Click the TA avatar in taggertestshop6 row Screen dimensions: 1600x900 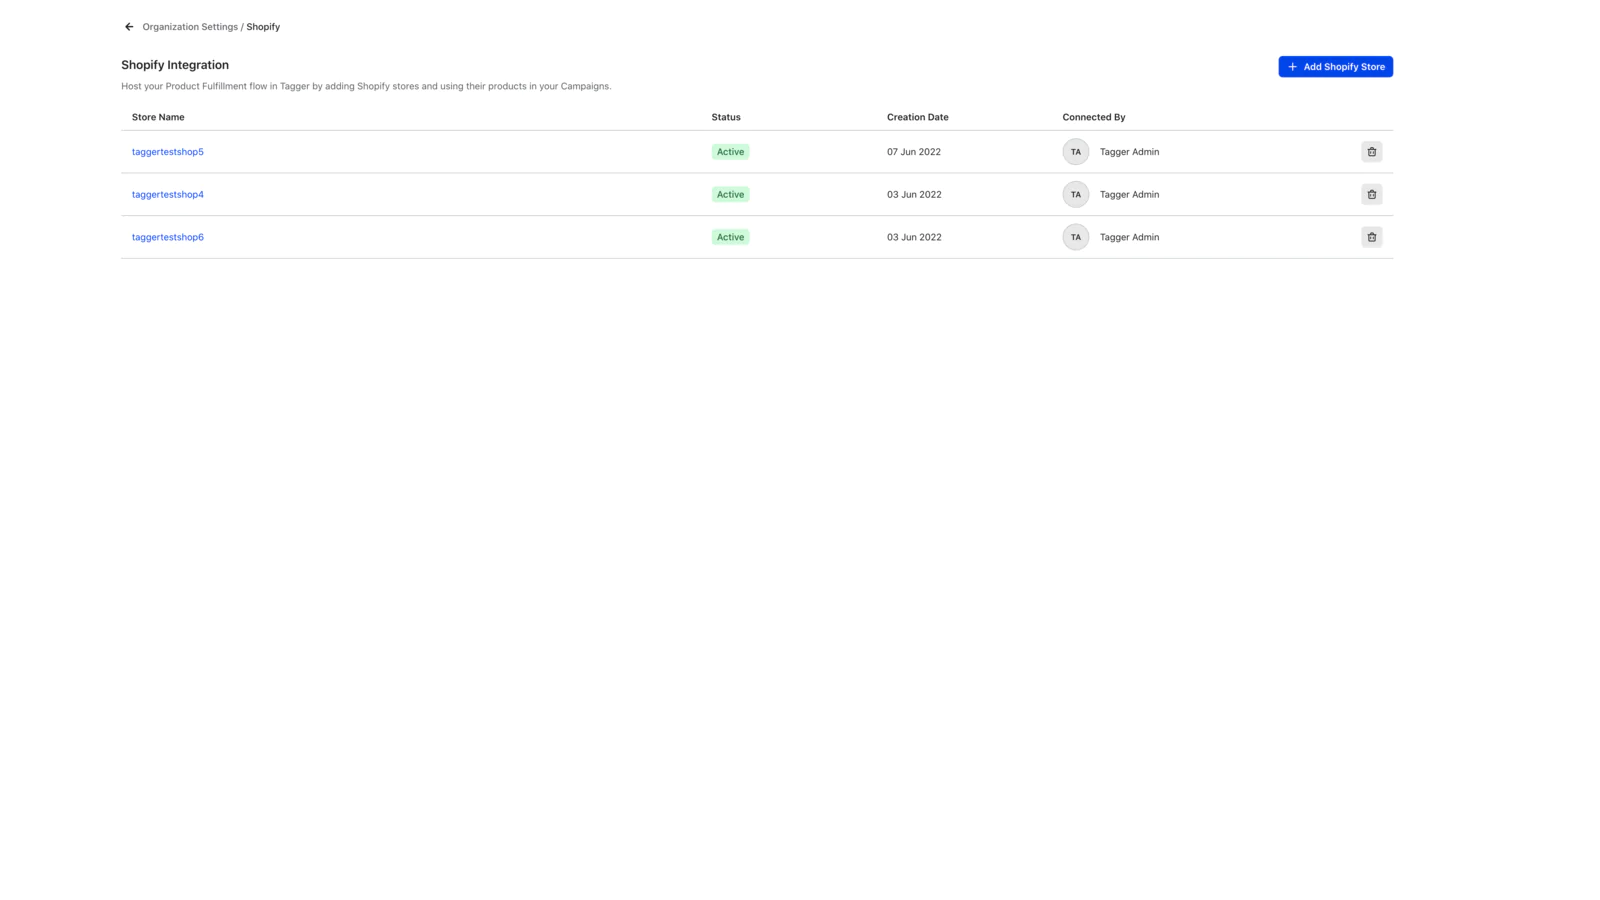click(1075, 237)
